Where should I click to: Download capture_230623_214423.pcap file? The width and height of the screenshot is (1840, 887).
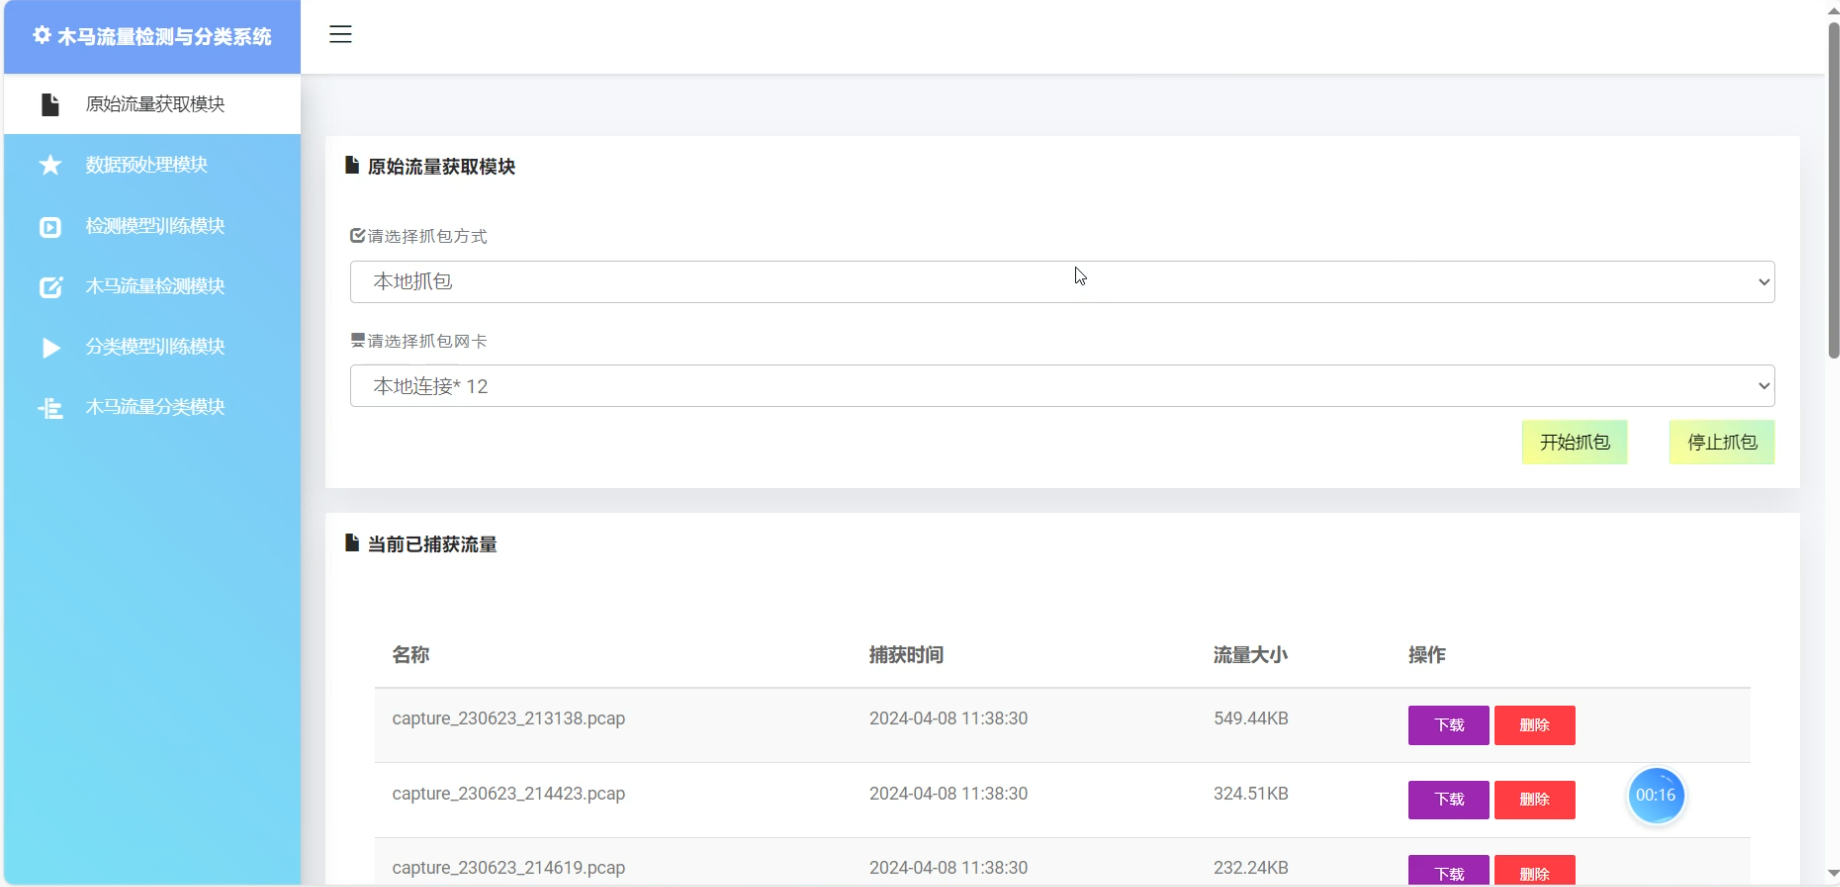1448,799
